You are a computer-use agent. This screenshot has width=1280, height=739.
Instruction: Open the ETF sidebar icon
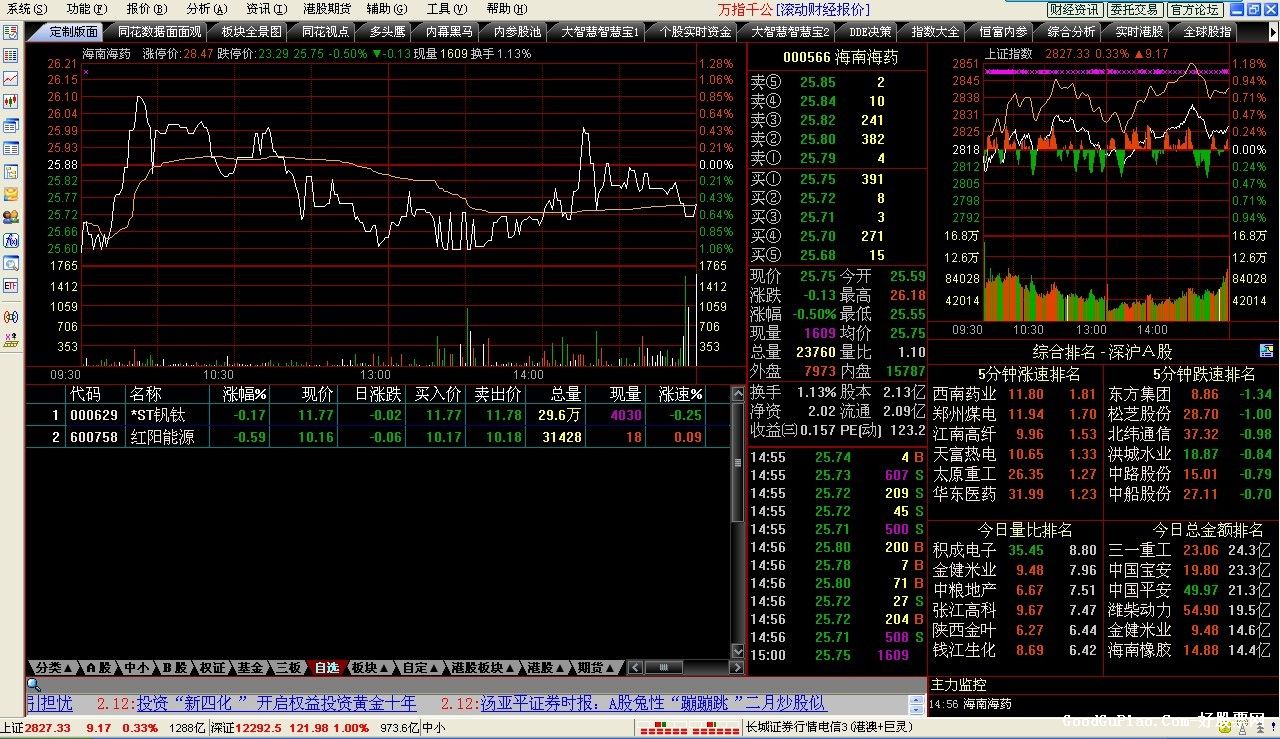point(11,286)
